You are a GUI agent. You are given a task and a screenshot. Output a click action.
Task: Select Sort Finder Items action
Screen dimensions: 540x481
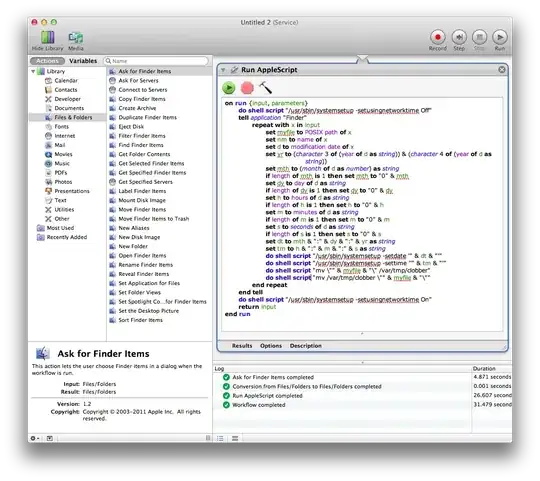coord(140,320)
